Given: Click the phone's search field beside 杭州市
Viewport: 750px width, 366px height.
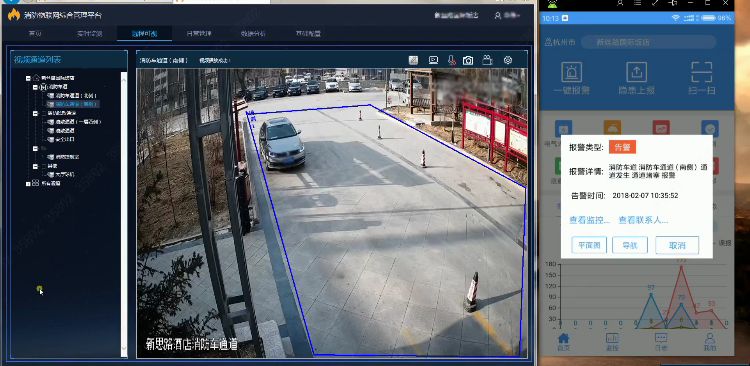Looking at the screenshot, I should click(x=649, y=42).
